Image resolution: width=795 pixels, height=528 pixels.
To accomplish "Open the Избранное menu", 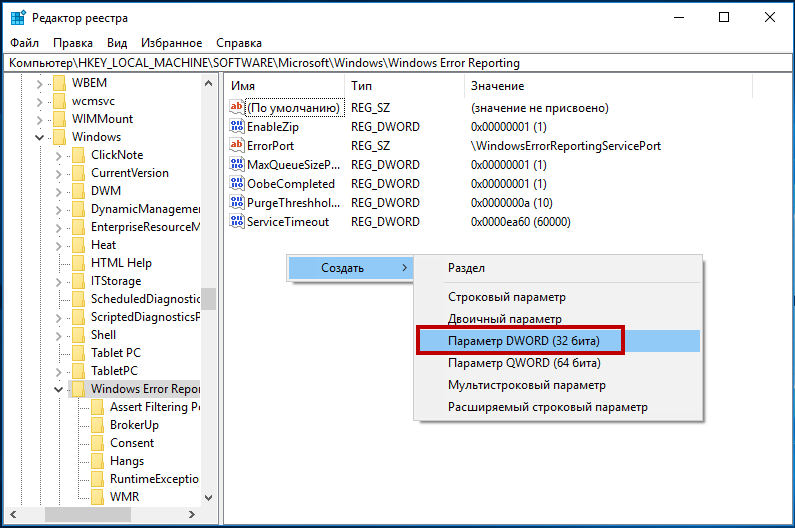I will click(x=171, y=43).
